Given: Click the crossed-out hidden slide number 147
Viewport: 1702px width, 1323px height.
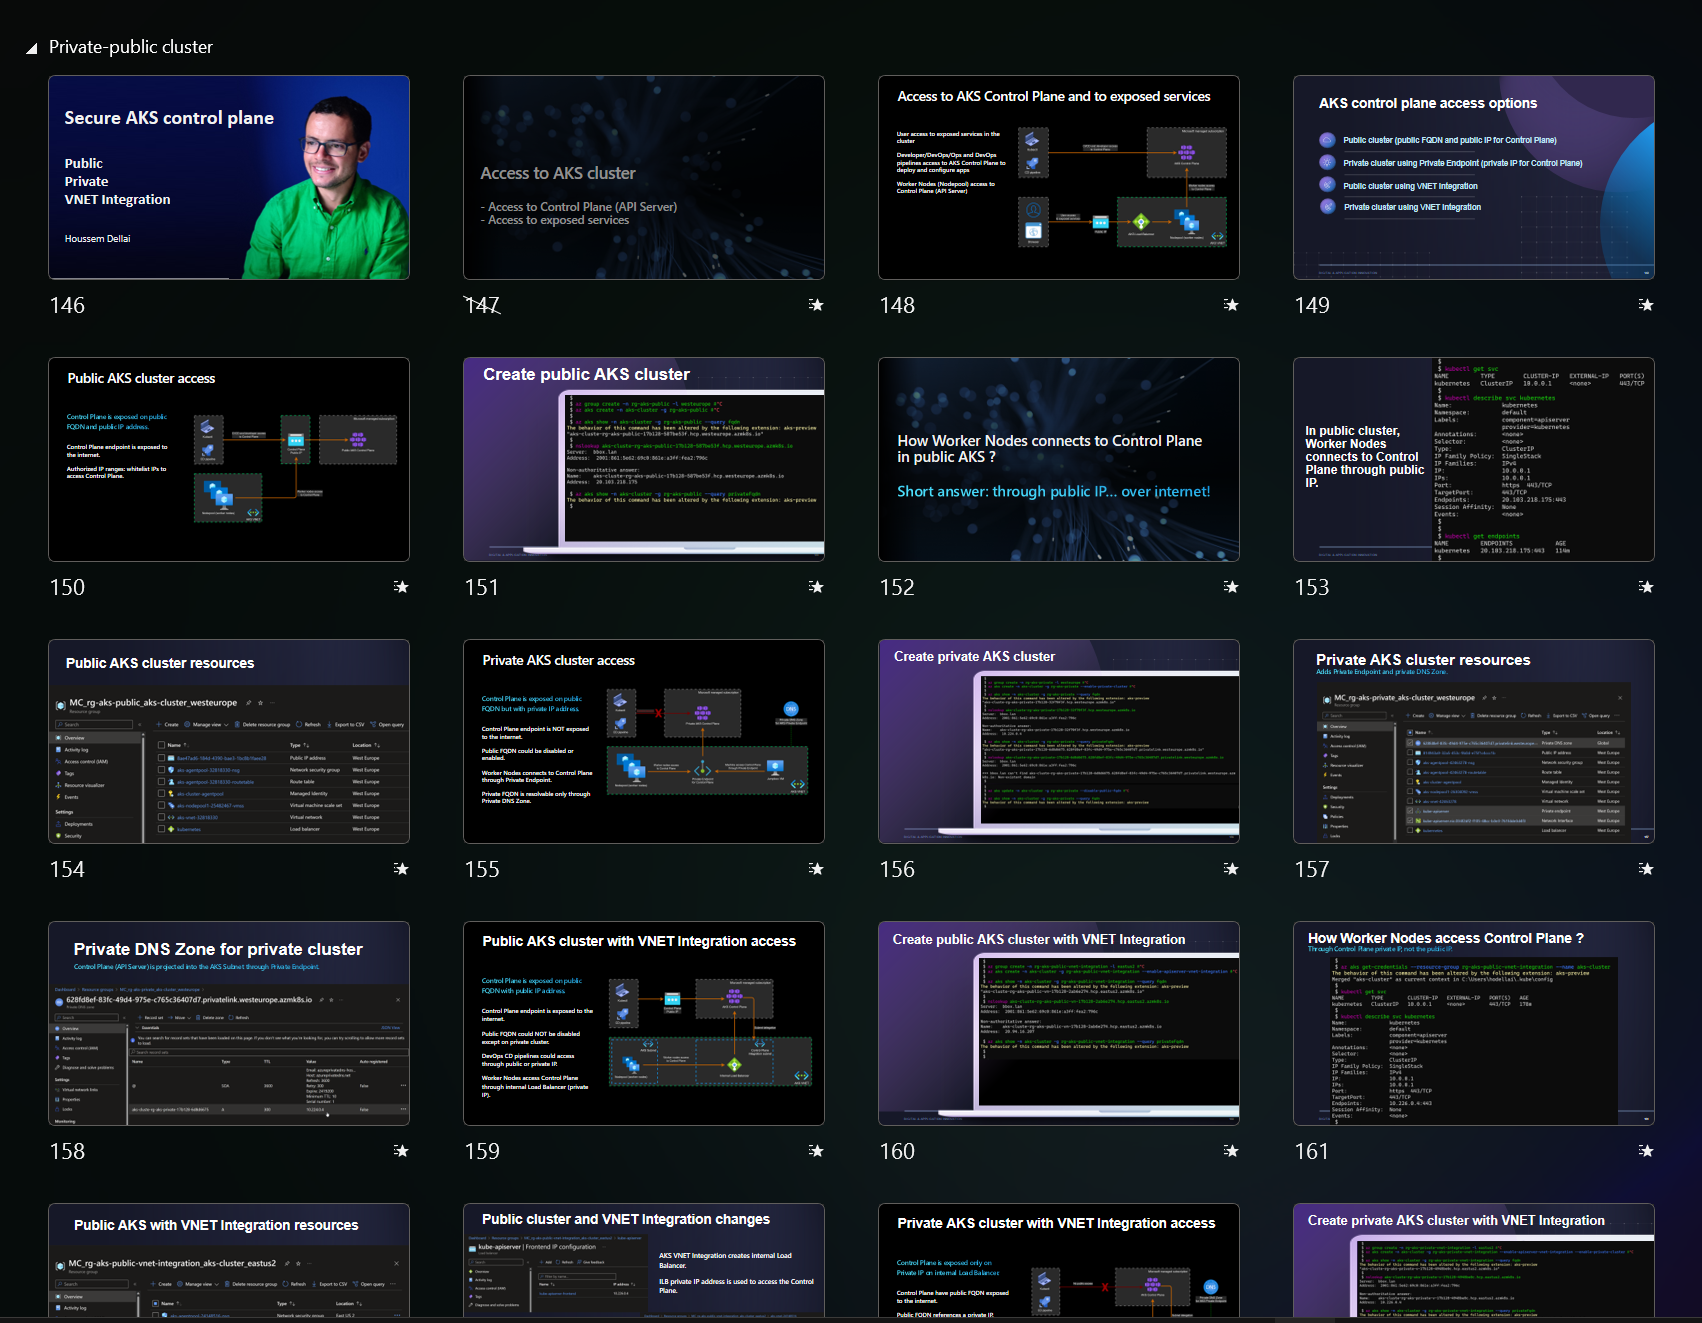Looking at the screenshot, I should coord(482,305).
